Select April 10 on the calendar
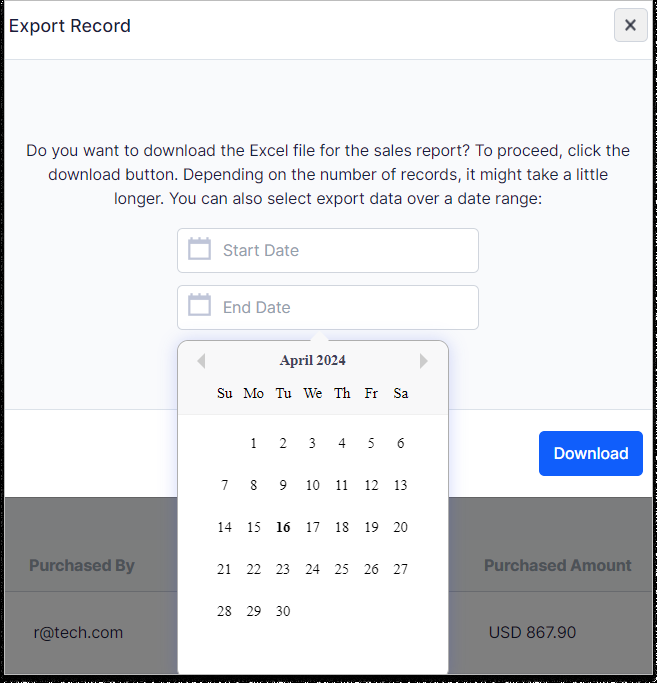657x683 pixels. pyautogui.click(x=312, y=485)
